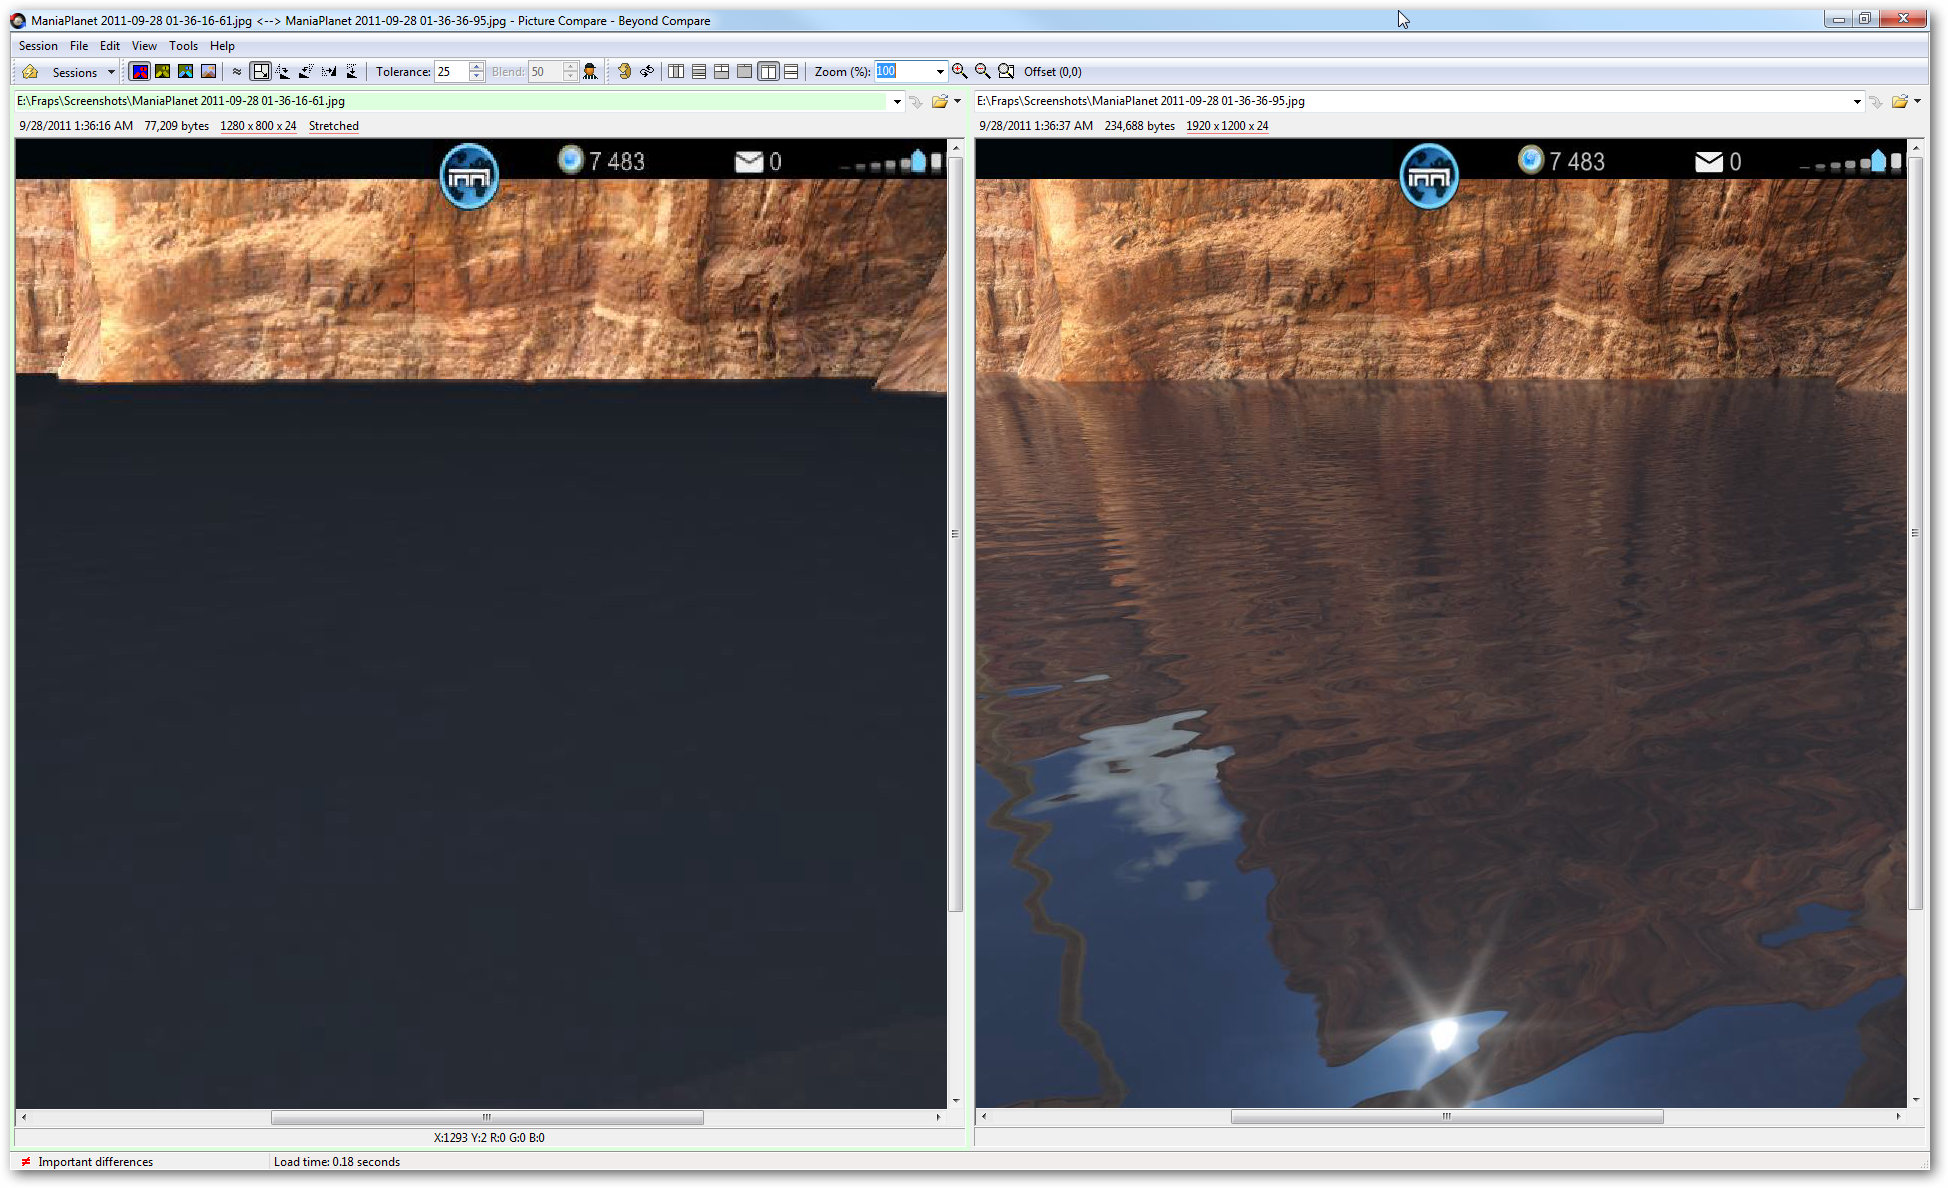Click the left pane Stretched link
Screen dimensions: 1948x1188
[333, 126]
